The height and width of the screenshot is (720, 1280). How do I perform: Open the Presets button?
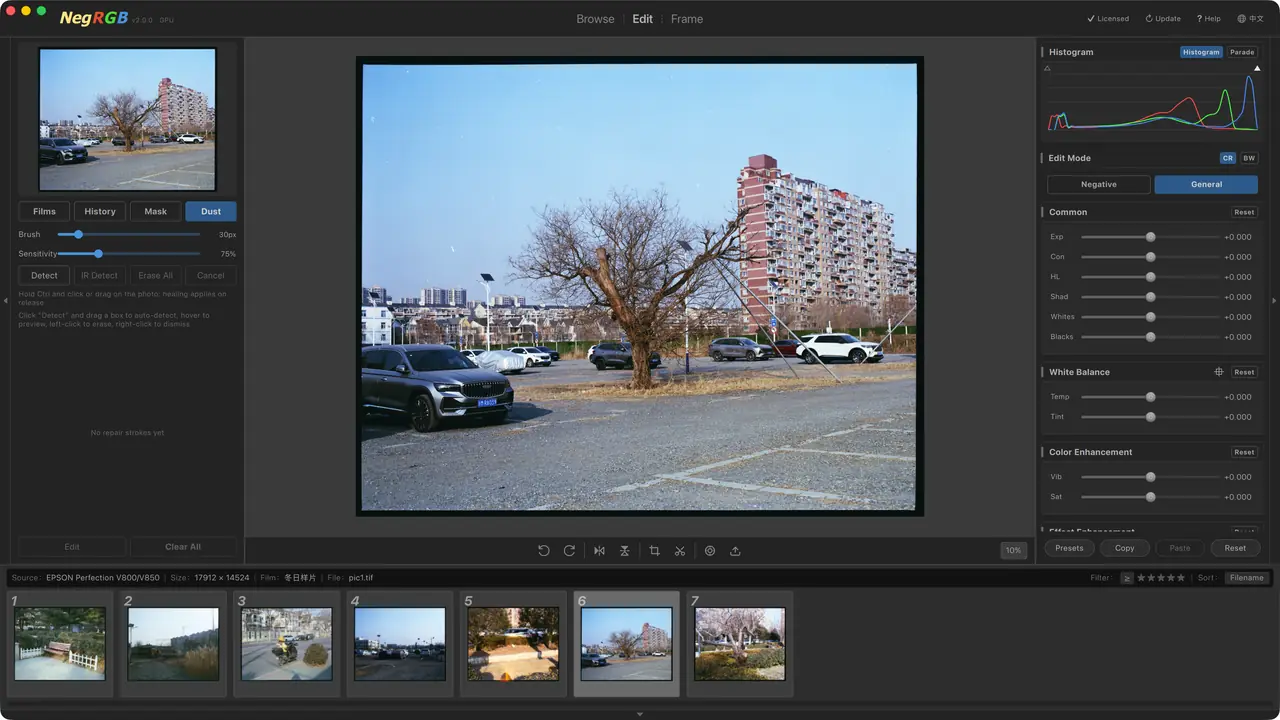point(1069,548)
